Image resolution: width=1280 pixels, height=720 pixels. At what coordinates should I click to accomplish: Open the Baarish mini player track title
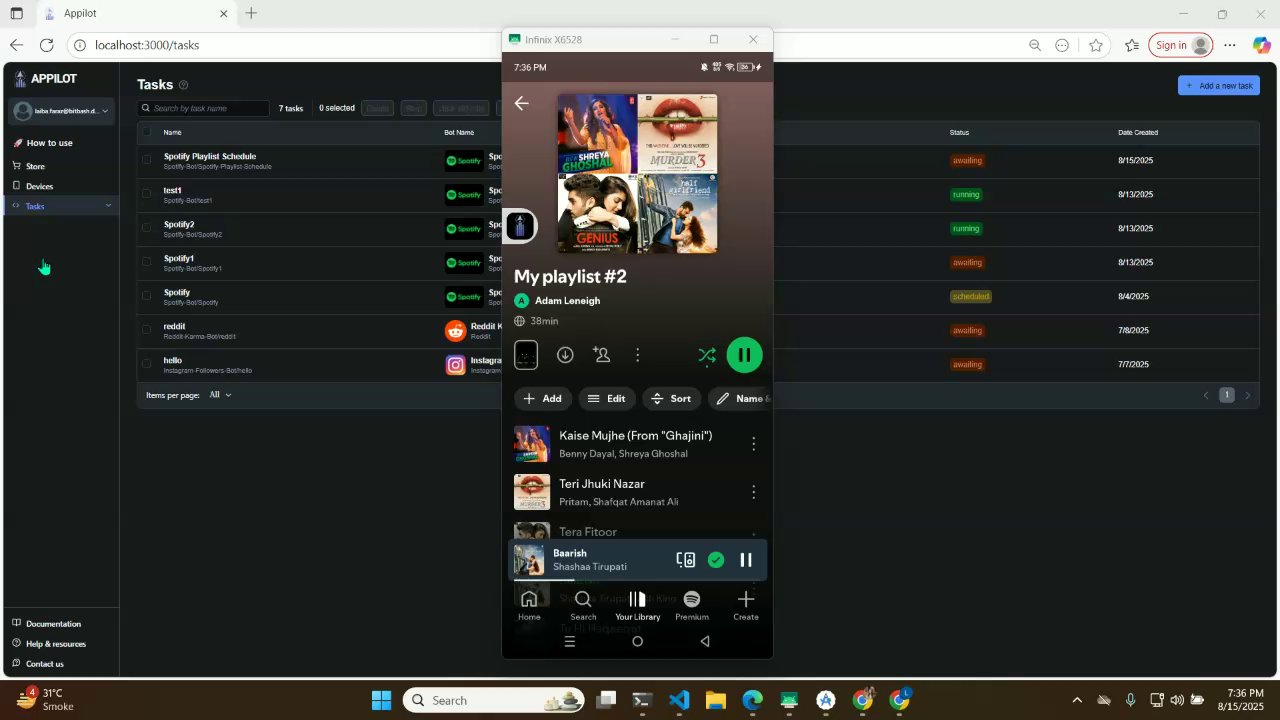coord(570,553)
